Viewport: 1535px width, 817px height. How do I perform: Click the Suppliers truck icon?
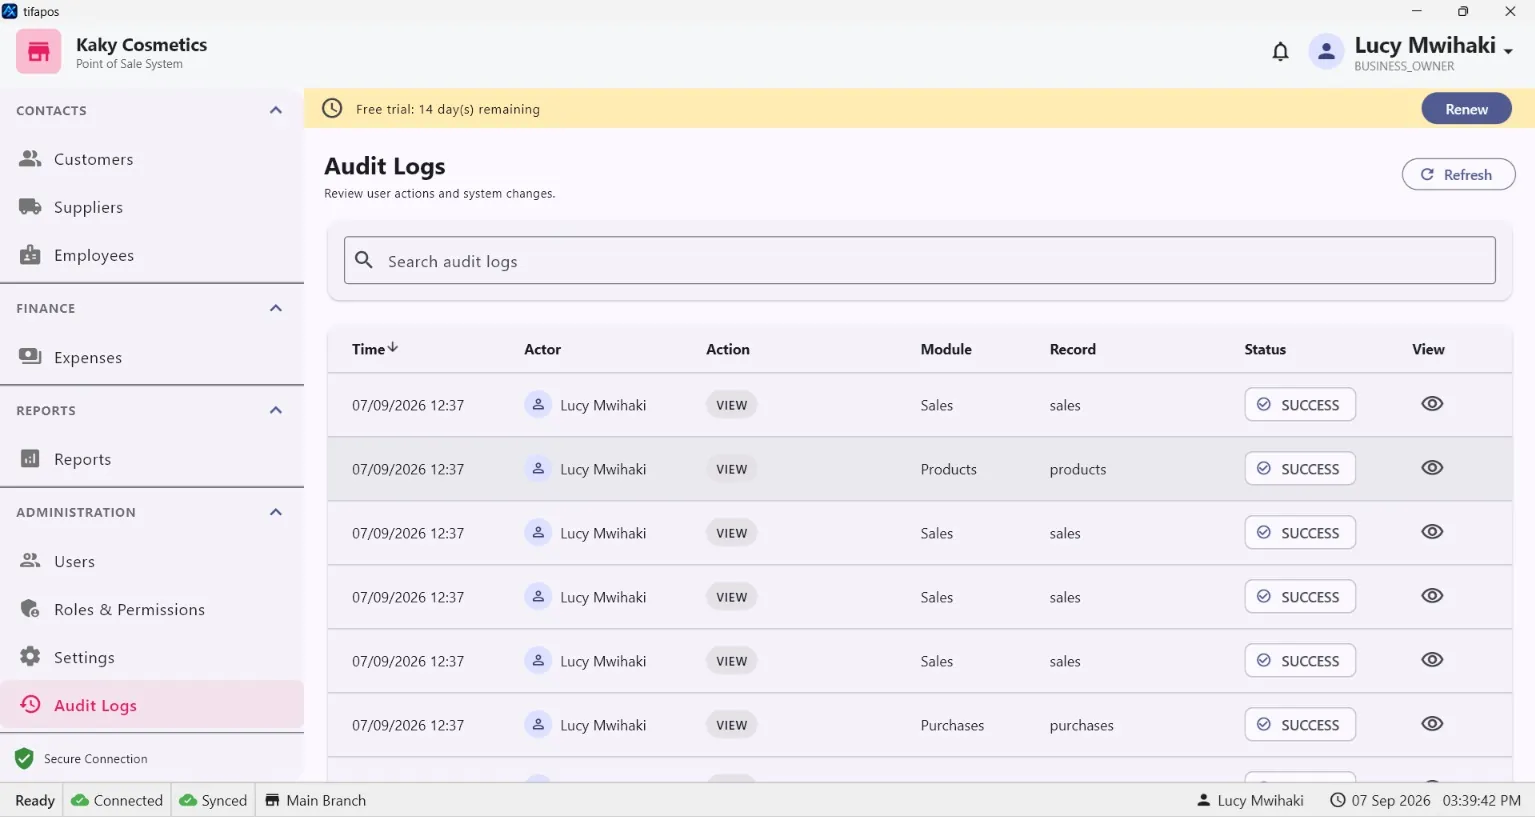31,206
